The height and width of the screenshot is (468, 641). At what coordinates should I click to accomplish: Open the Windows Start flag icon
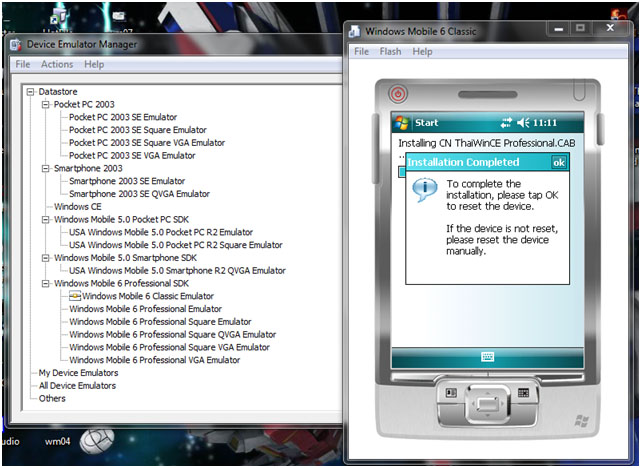(402, 123)
